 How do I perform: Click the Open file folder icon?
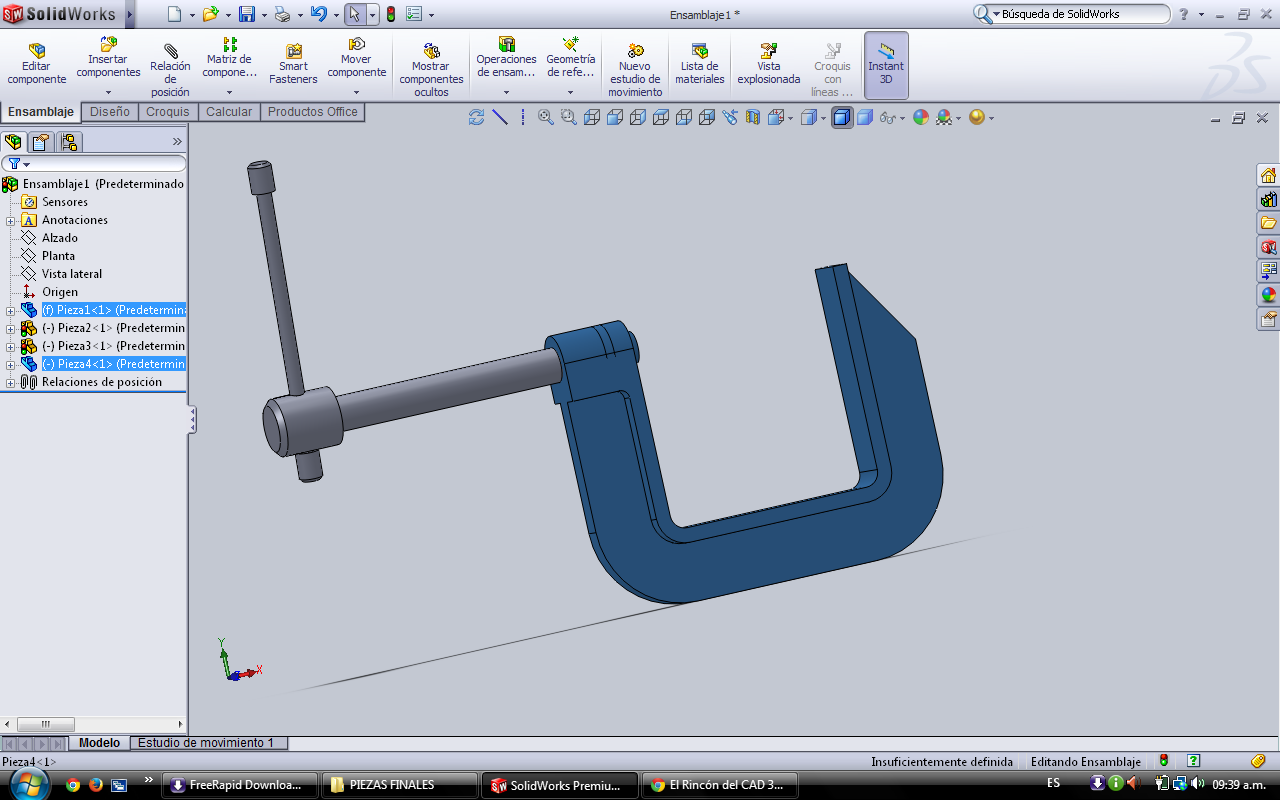tap(209, 14)
